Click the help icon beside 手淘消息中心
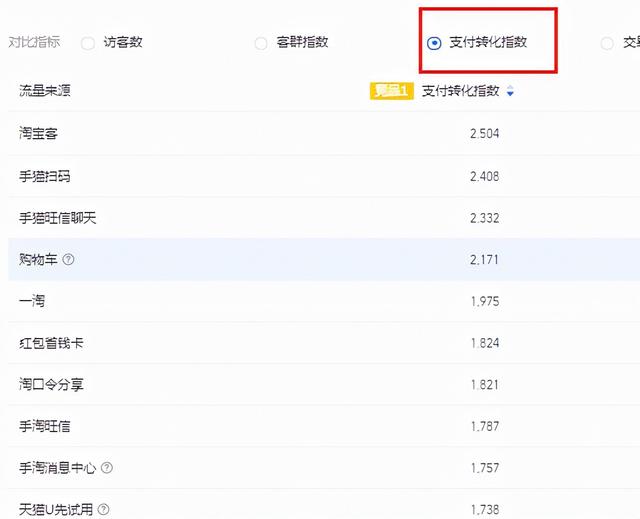Viewport: 640px width, 519px height. pos(107,468)
